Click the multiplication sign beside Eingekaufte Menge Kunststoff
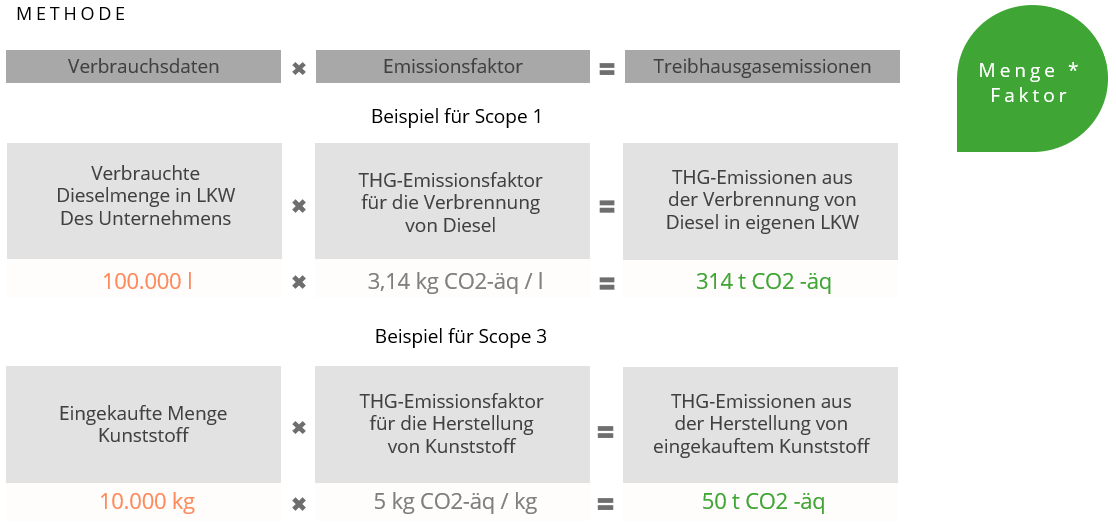Image resolution: width=1116 pixels, height=524 pixels. [298, 428]
